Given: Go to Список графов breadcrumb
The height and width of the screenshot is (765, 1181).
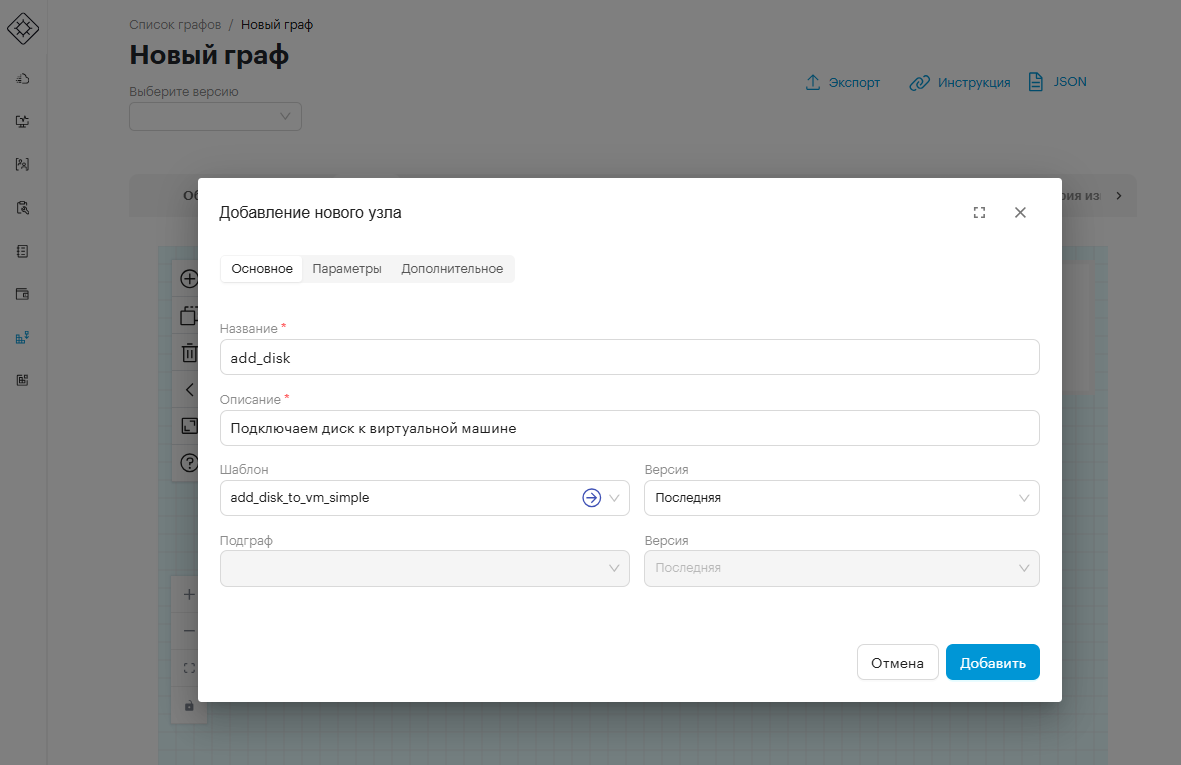Looking at the screenshot, I should [x=175, y=25].
